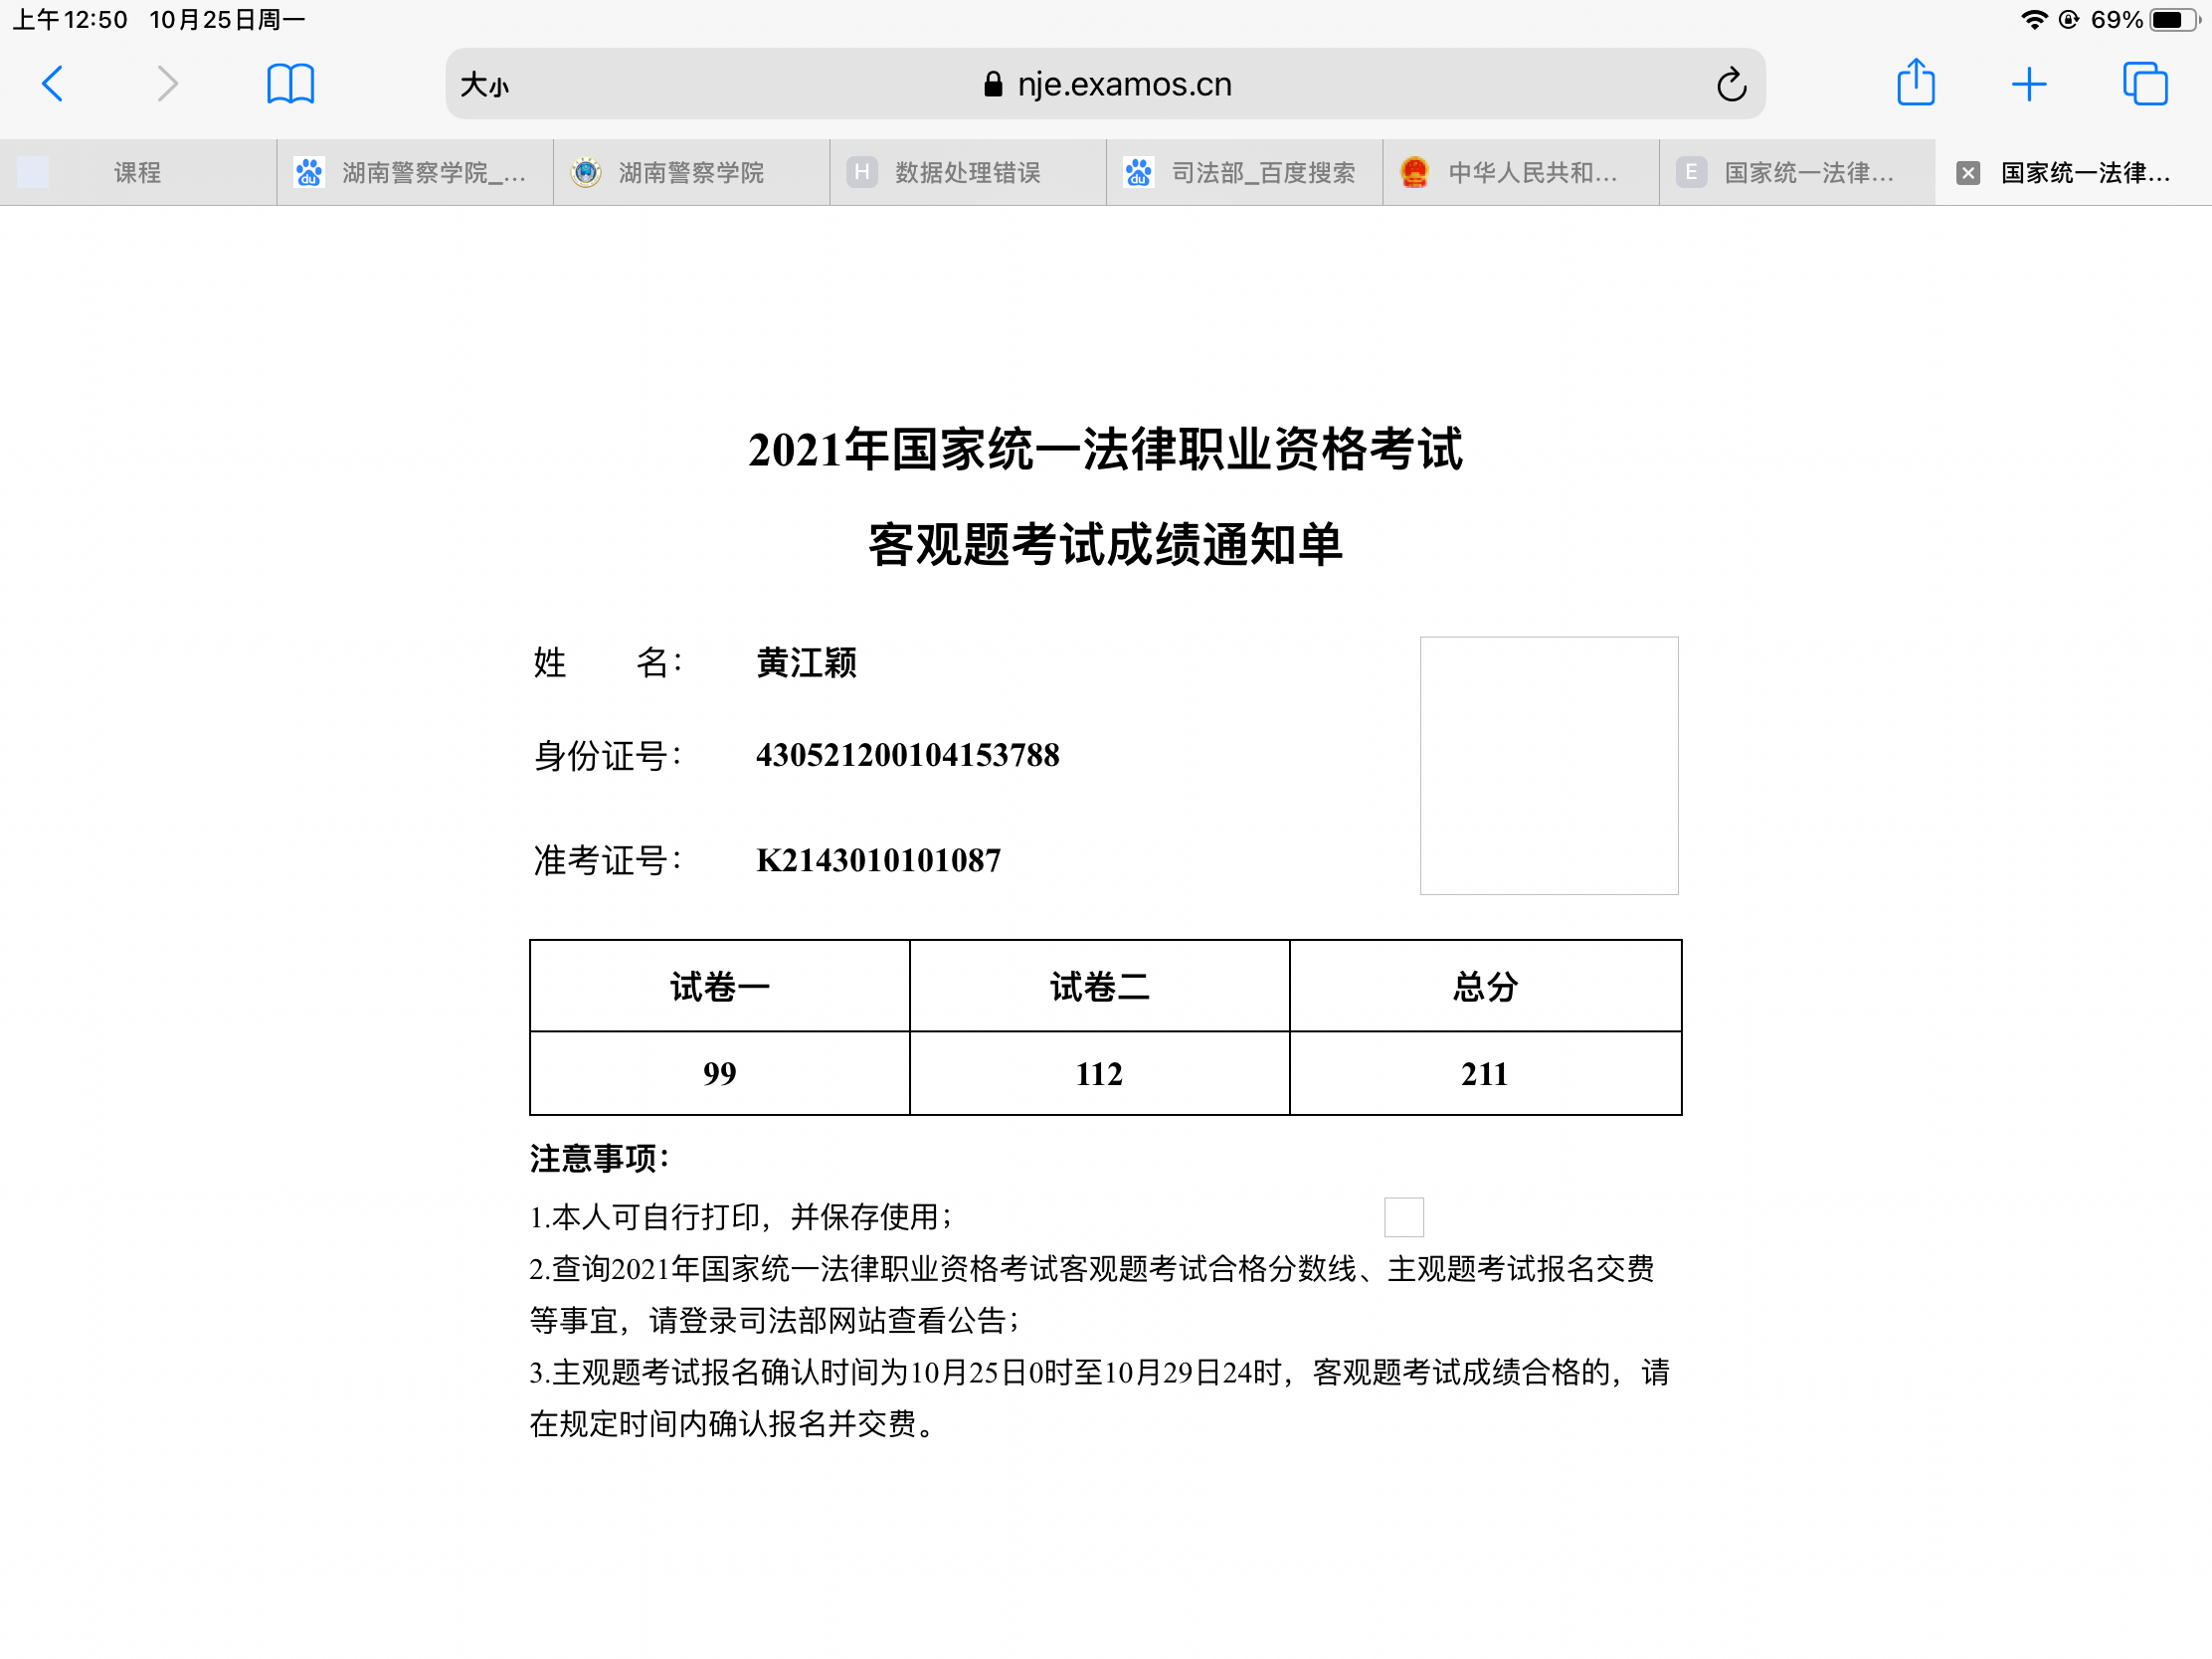Select ID number 430521200104153788

908,755
